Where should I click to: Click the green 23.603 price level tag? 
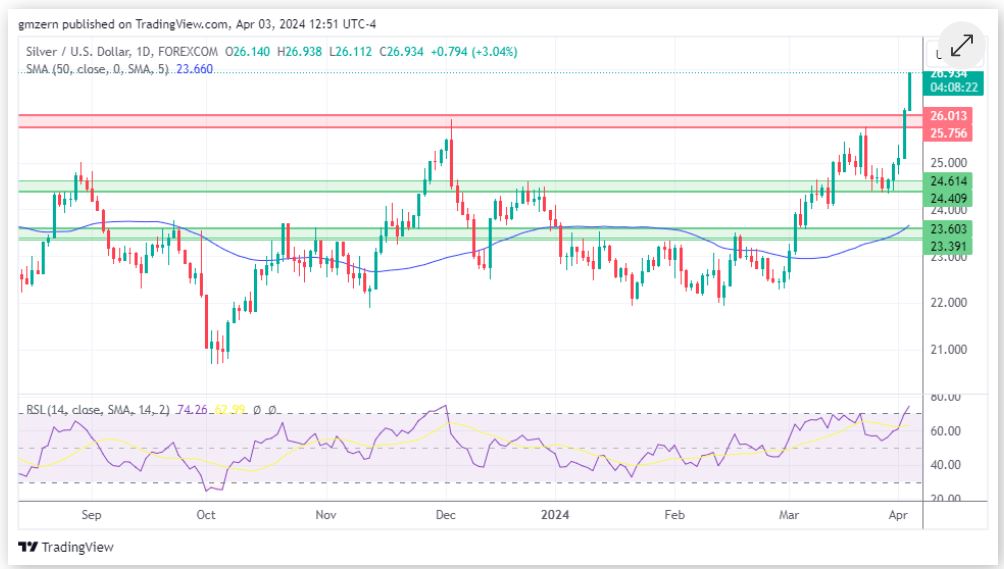947,229
